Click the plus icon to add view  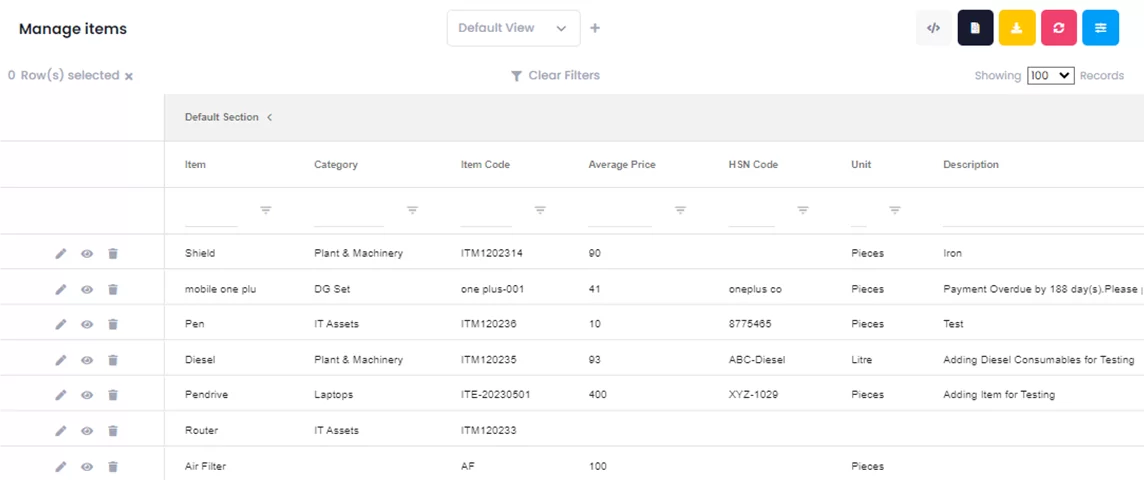pyautogui.click(x=595, y=28)
